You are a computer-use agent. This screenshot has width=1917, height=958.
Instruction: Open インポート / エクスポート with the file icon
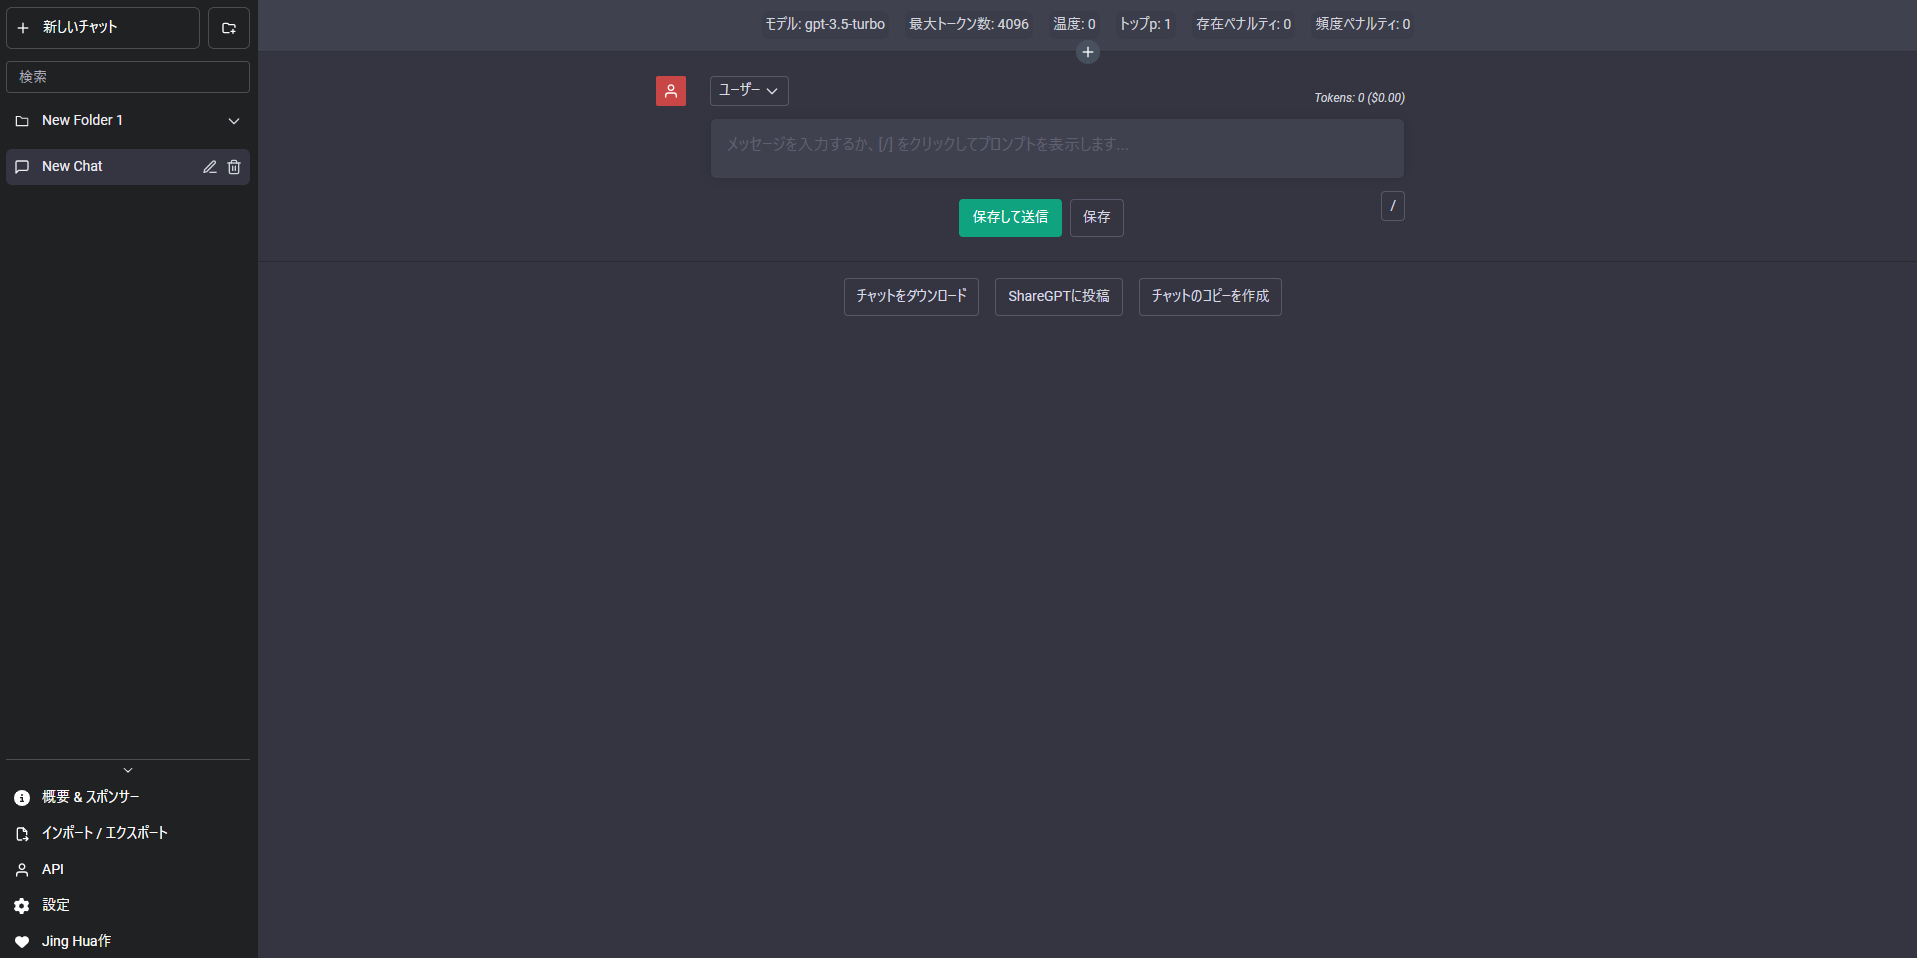tap(21, 833)
